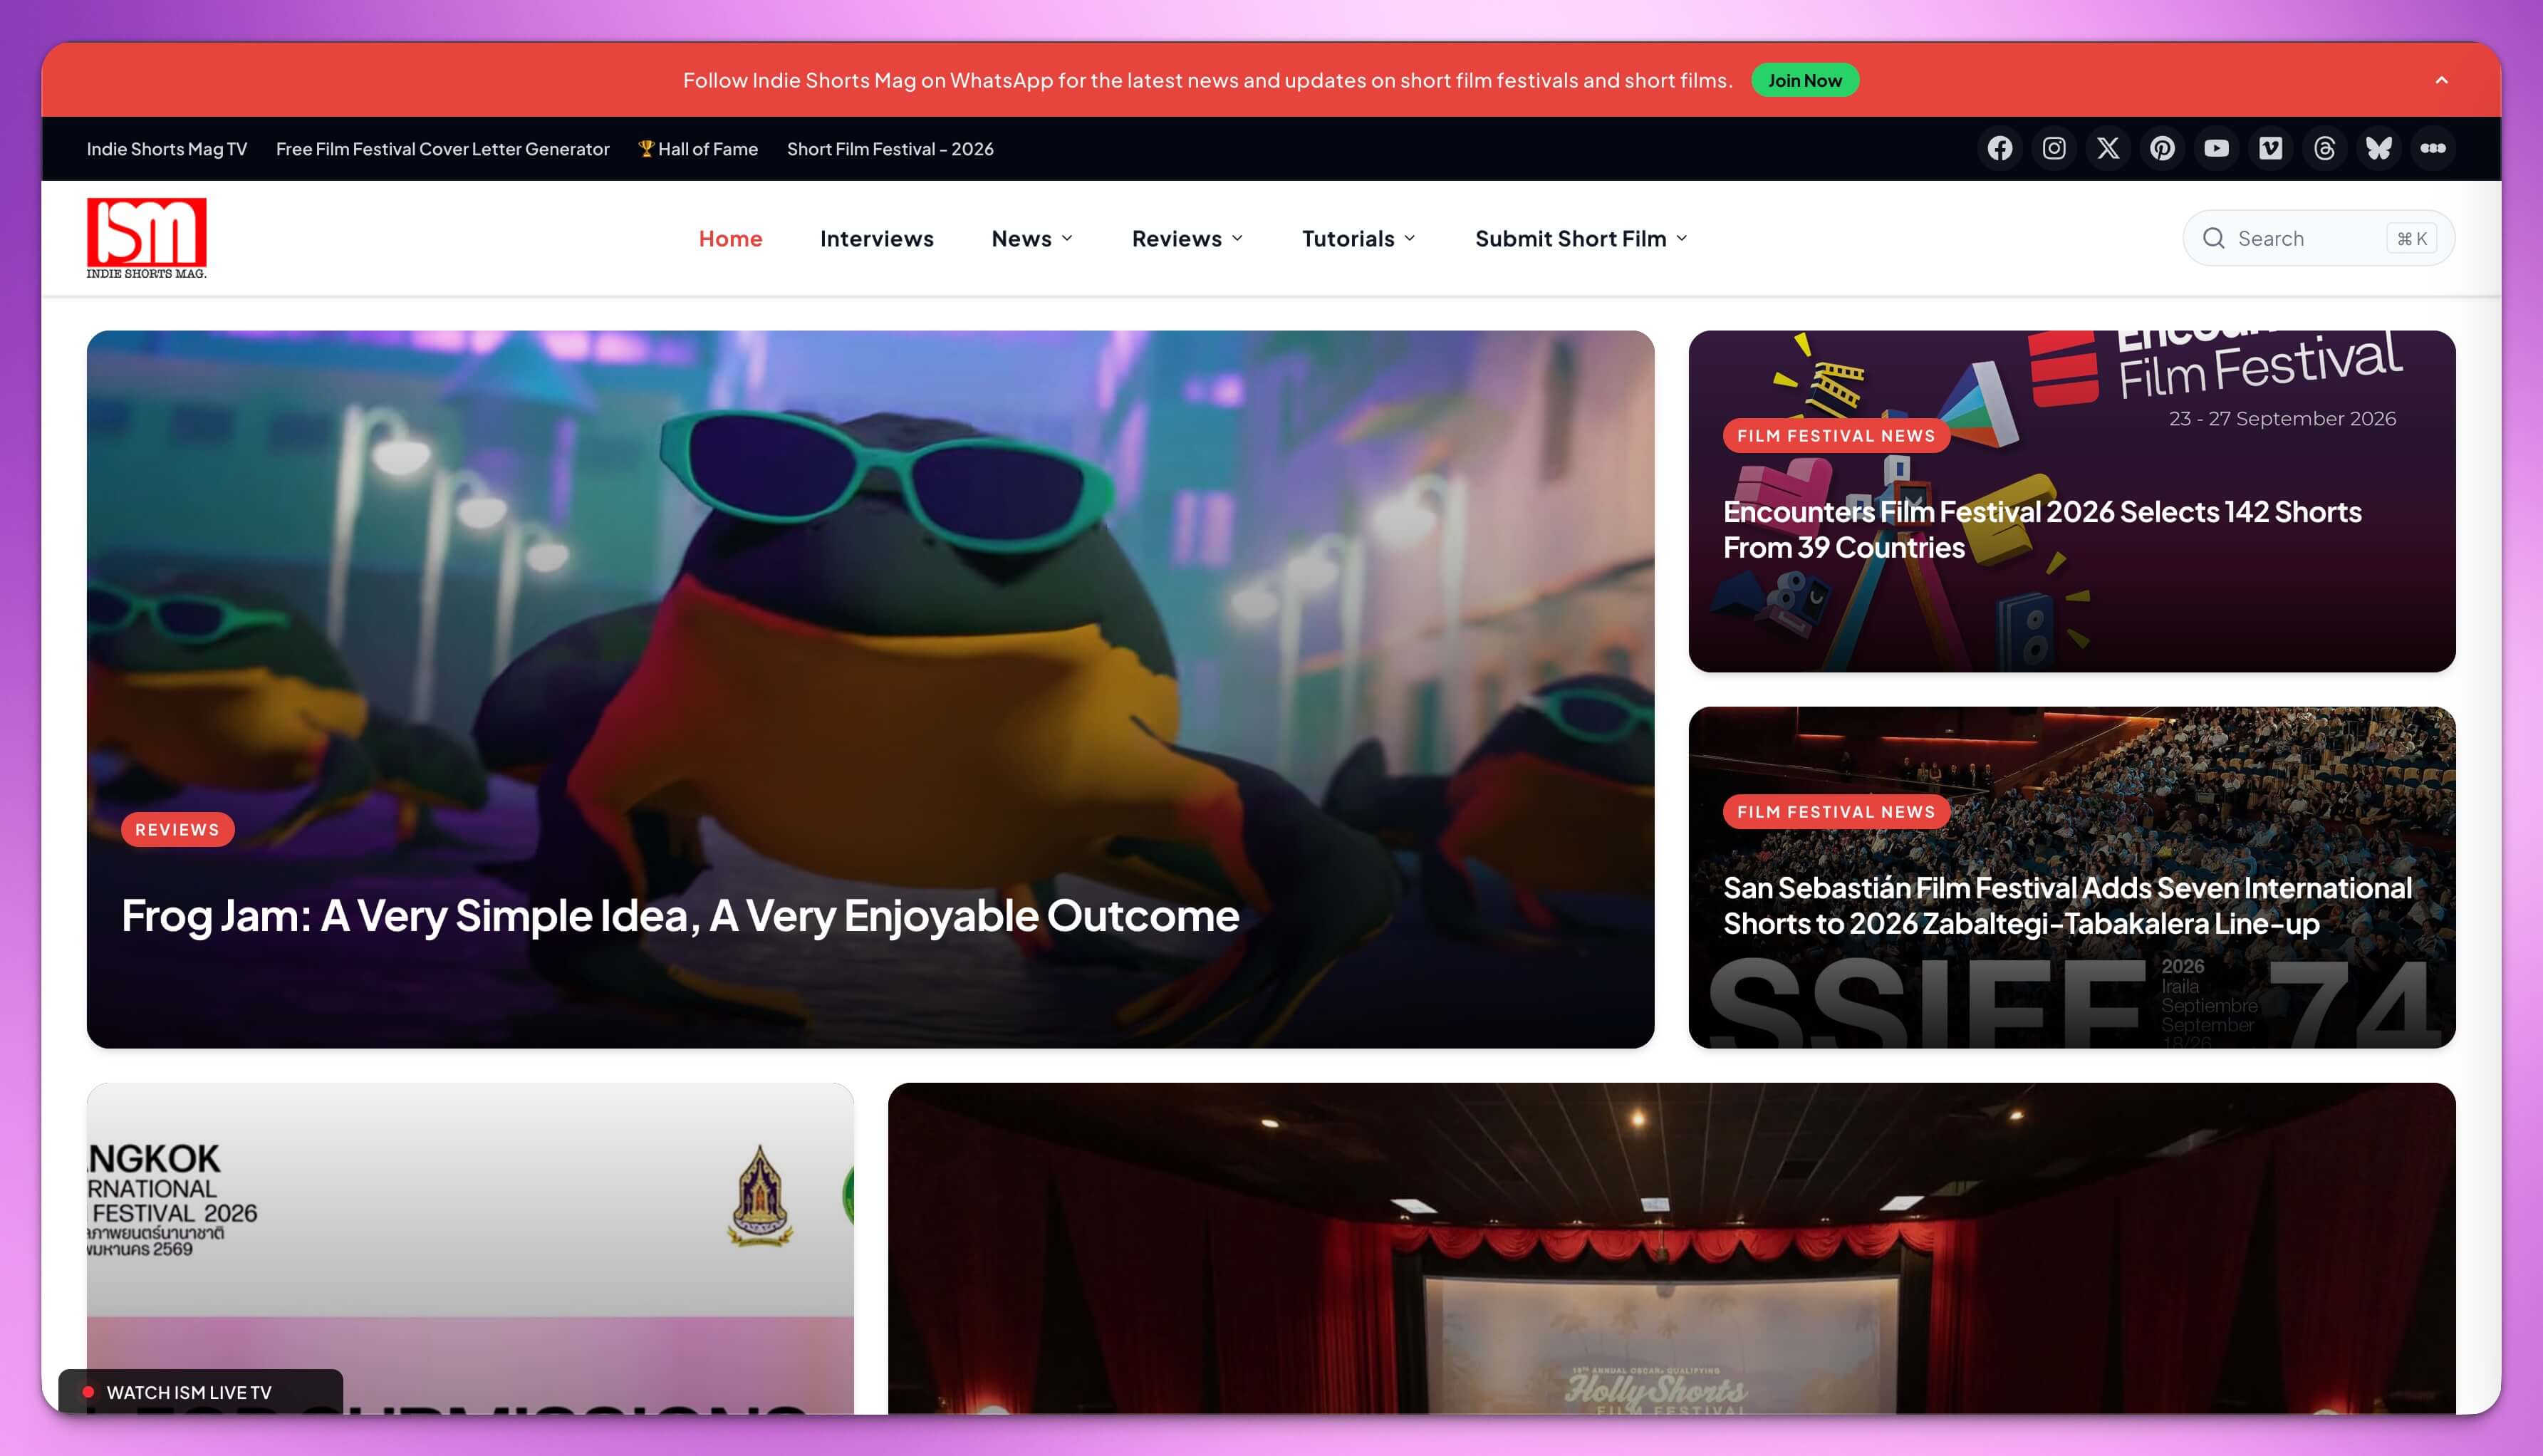Click the Reviews tag on Frog Jam card
Image resolution: width=2543 pixels, height=1456 pixels.
coord(177,829)
